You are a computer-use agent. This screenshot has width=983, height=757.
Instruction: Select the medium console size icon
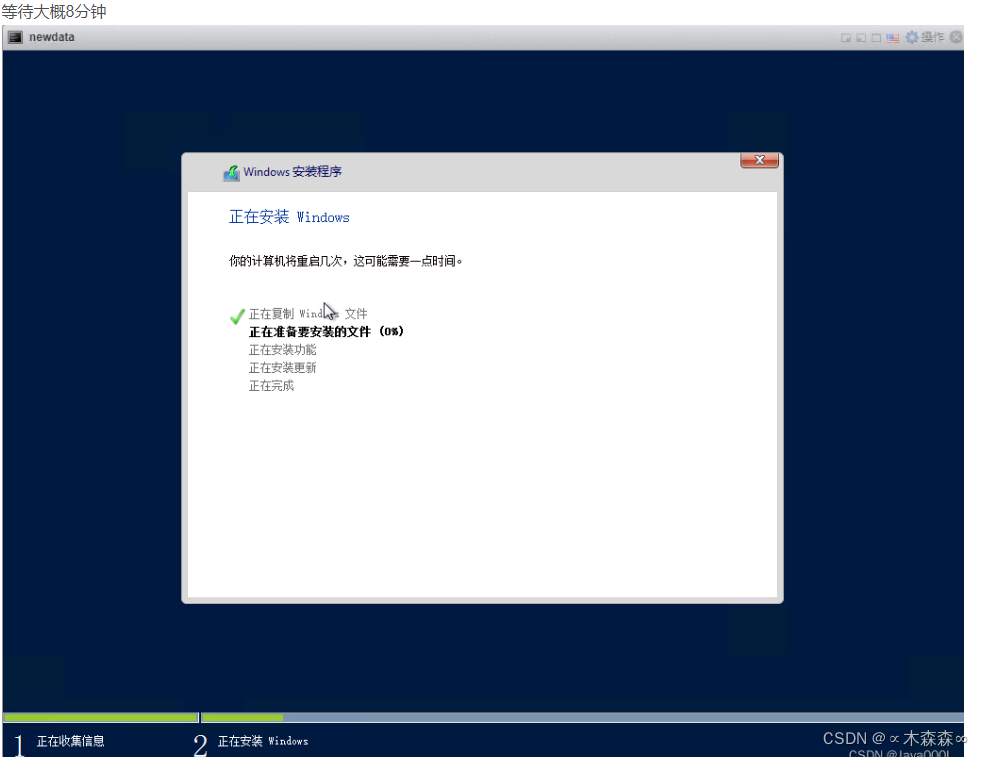pyautogui.click(x=861, y=38)
